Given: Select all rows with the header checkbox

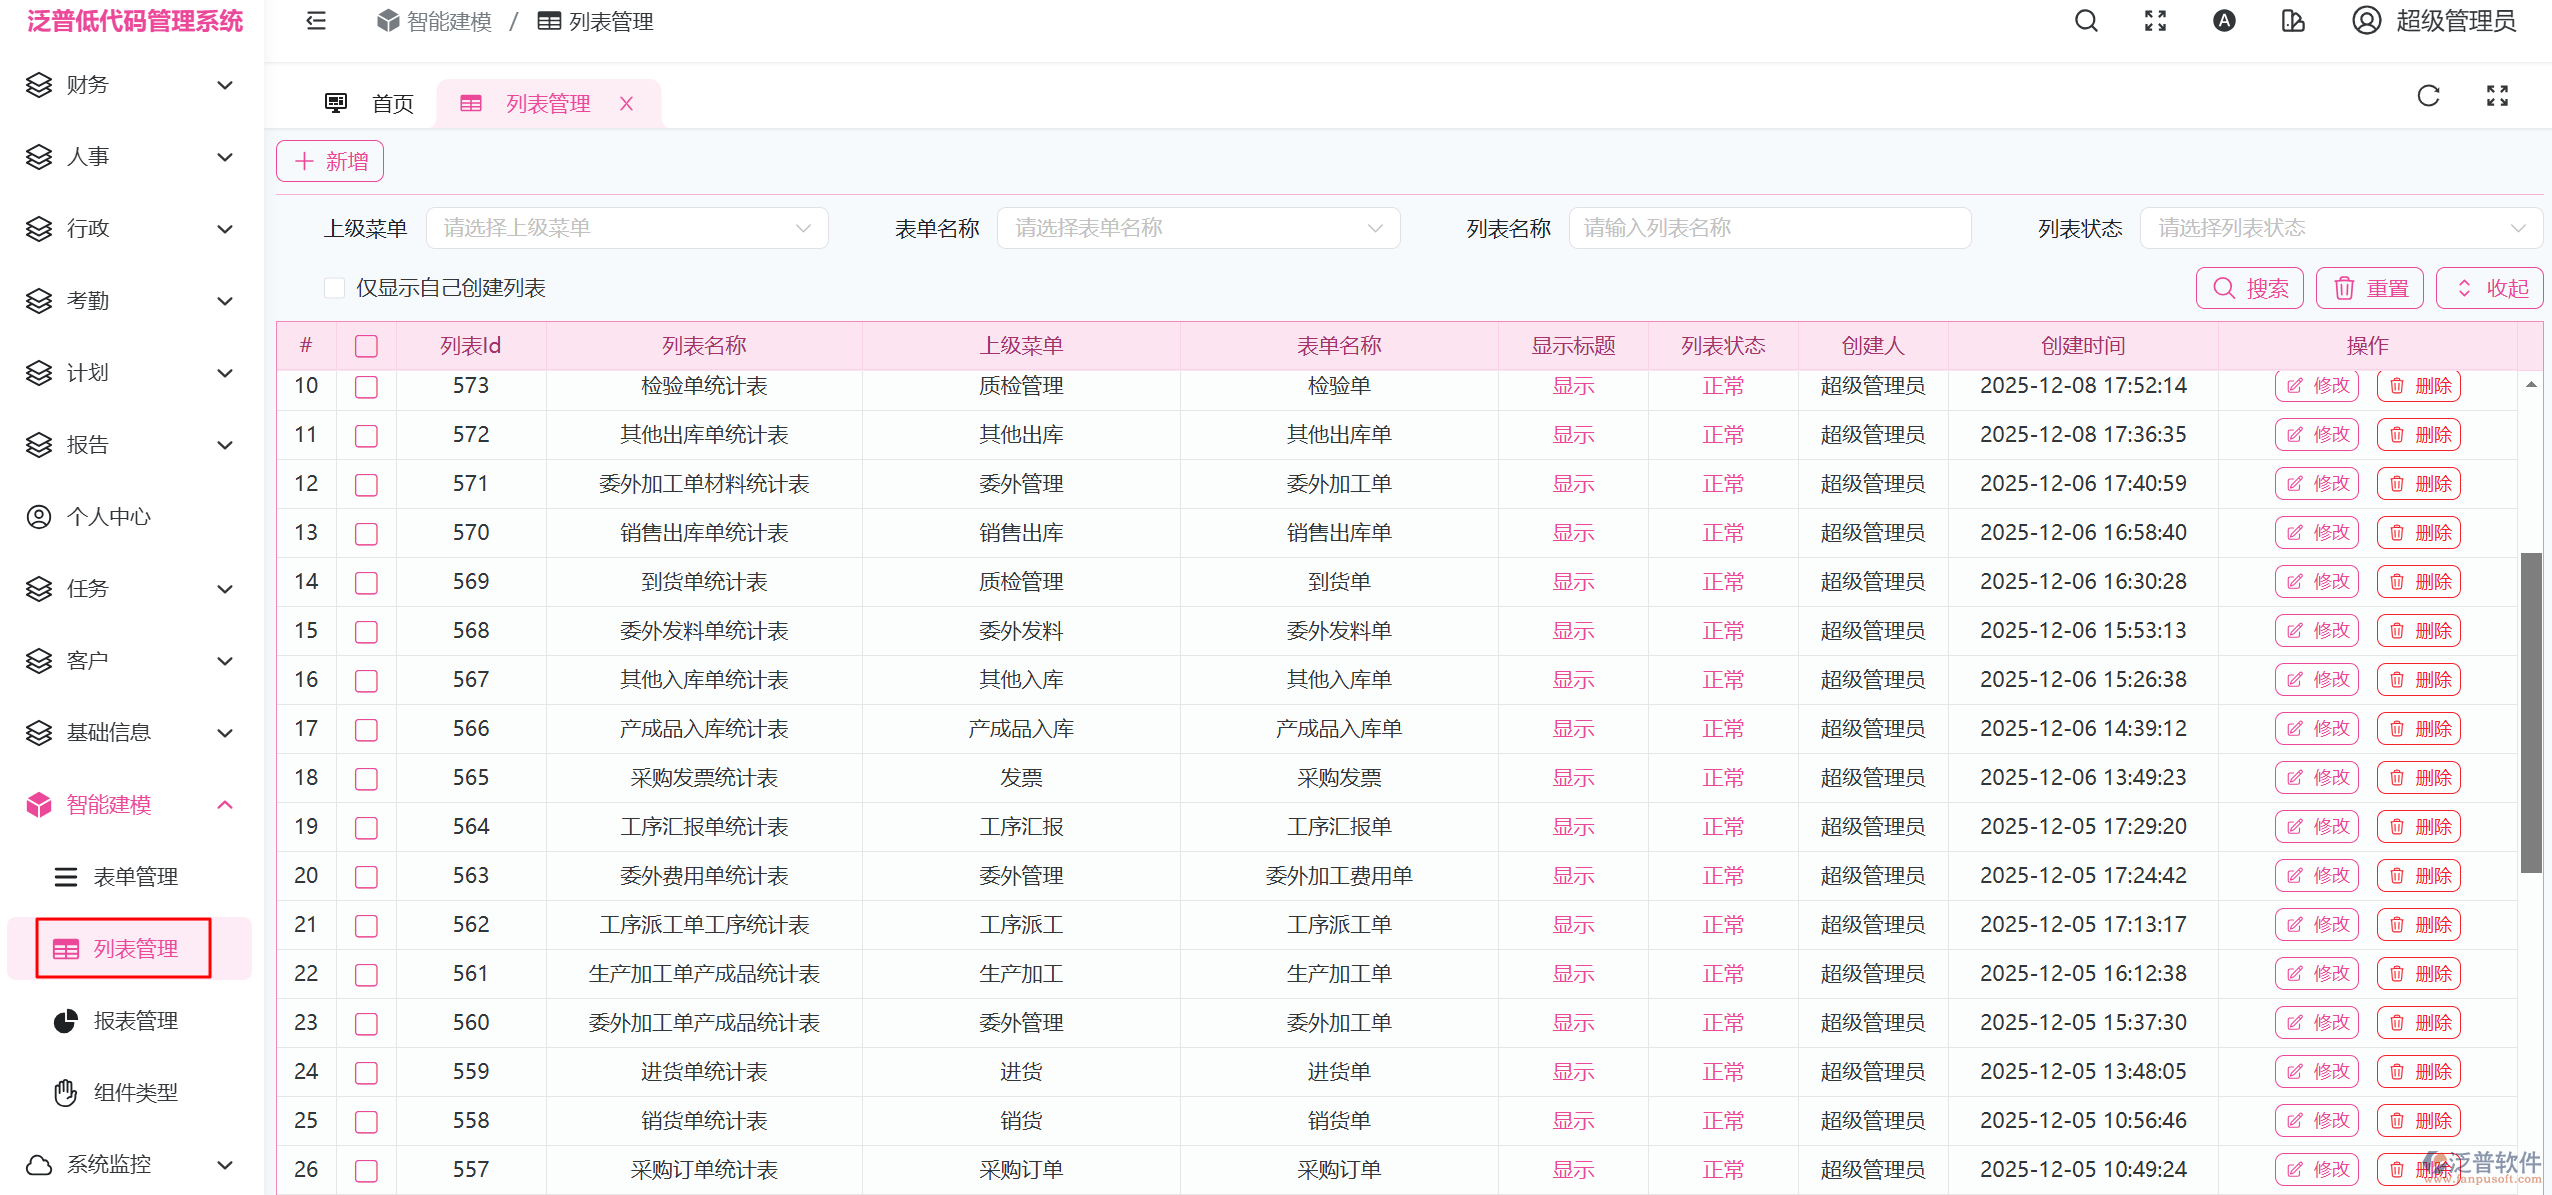Looking at the screenshot, I should tap(366, 345).
